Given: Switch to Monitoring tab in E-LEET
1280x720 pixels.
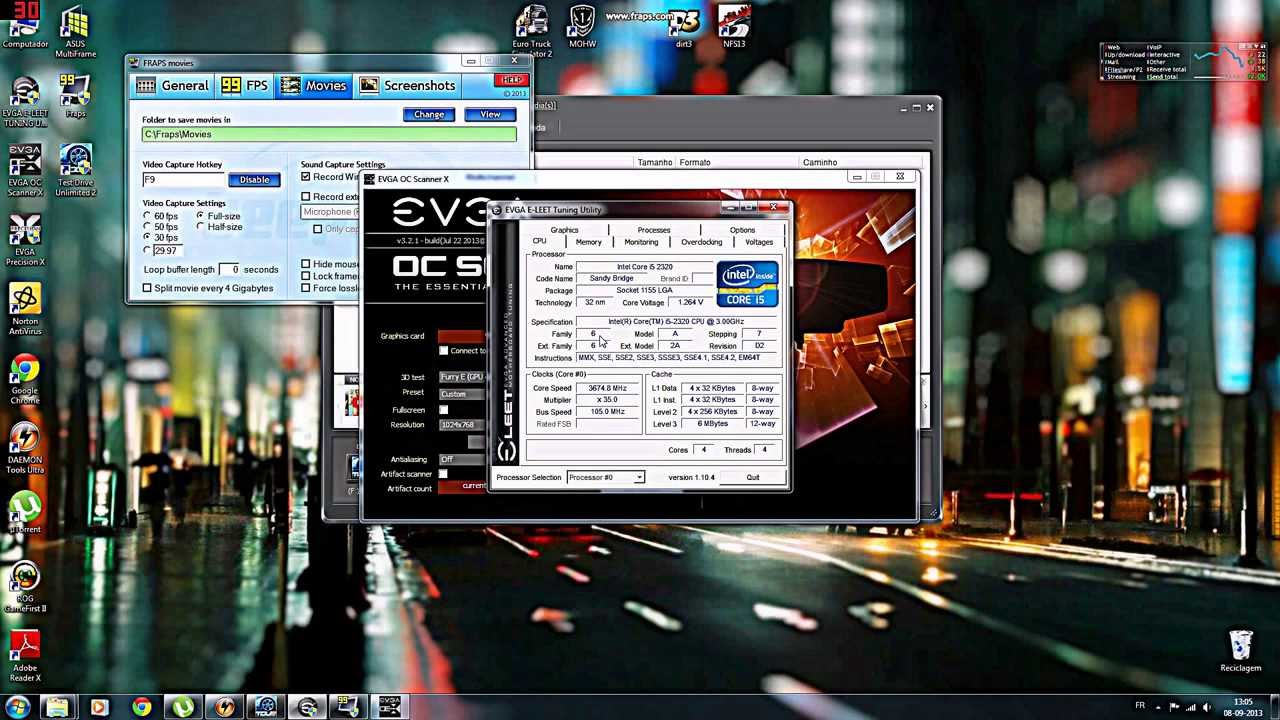Looking at the screenshot, I should tap(641, 242).
